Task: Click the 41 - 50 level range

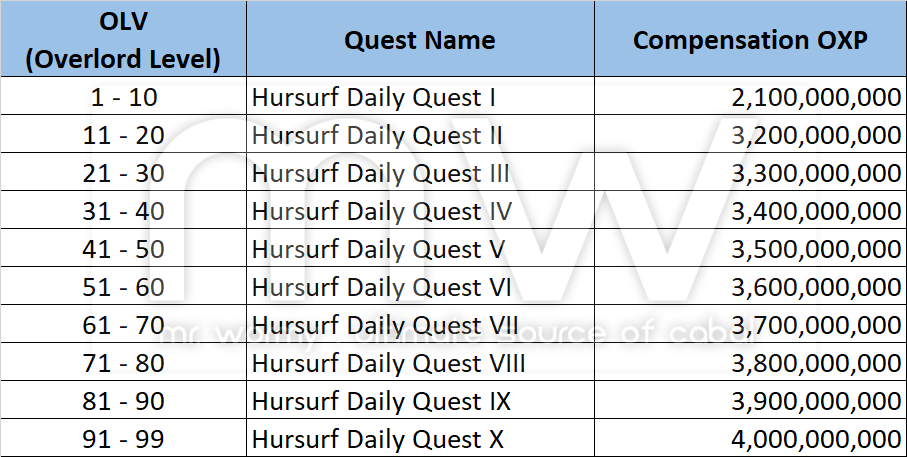Action: pyautogui.click(x=123, y=250)
